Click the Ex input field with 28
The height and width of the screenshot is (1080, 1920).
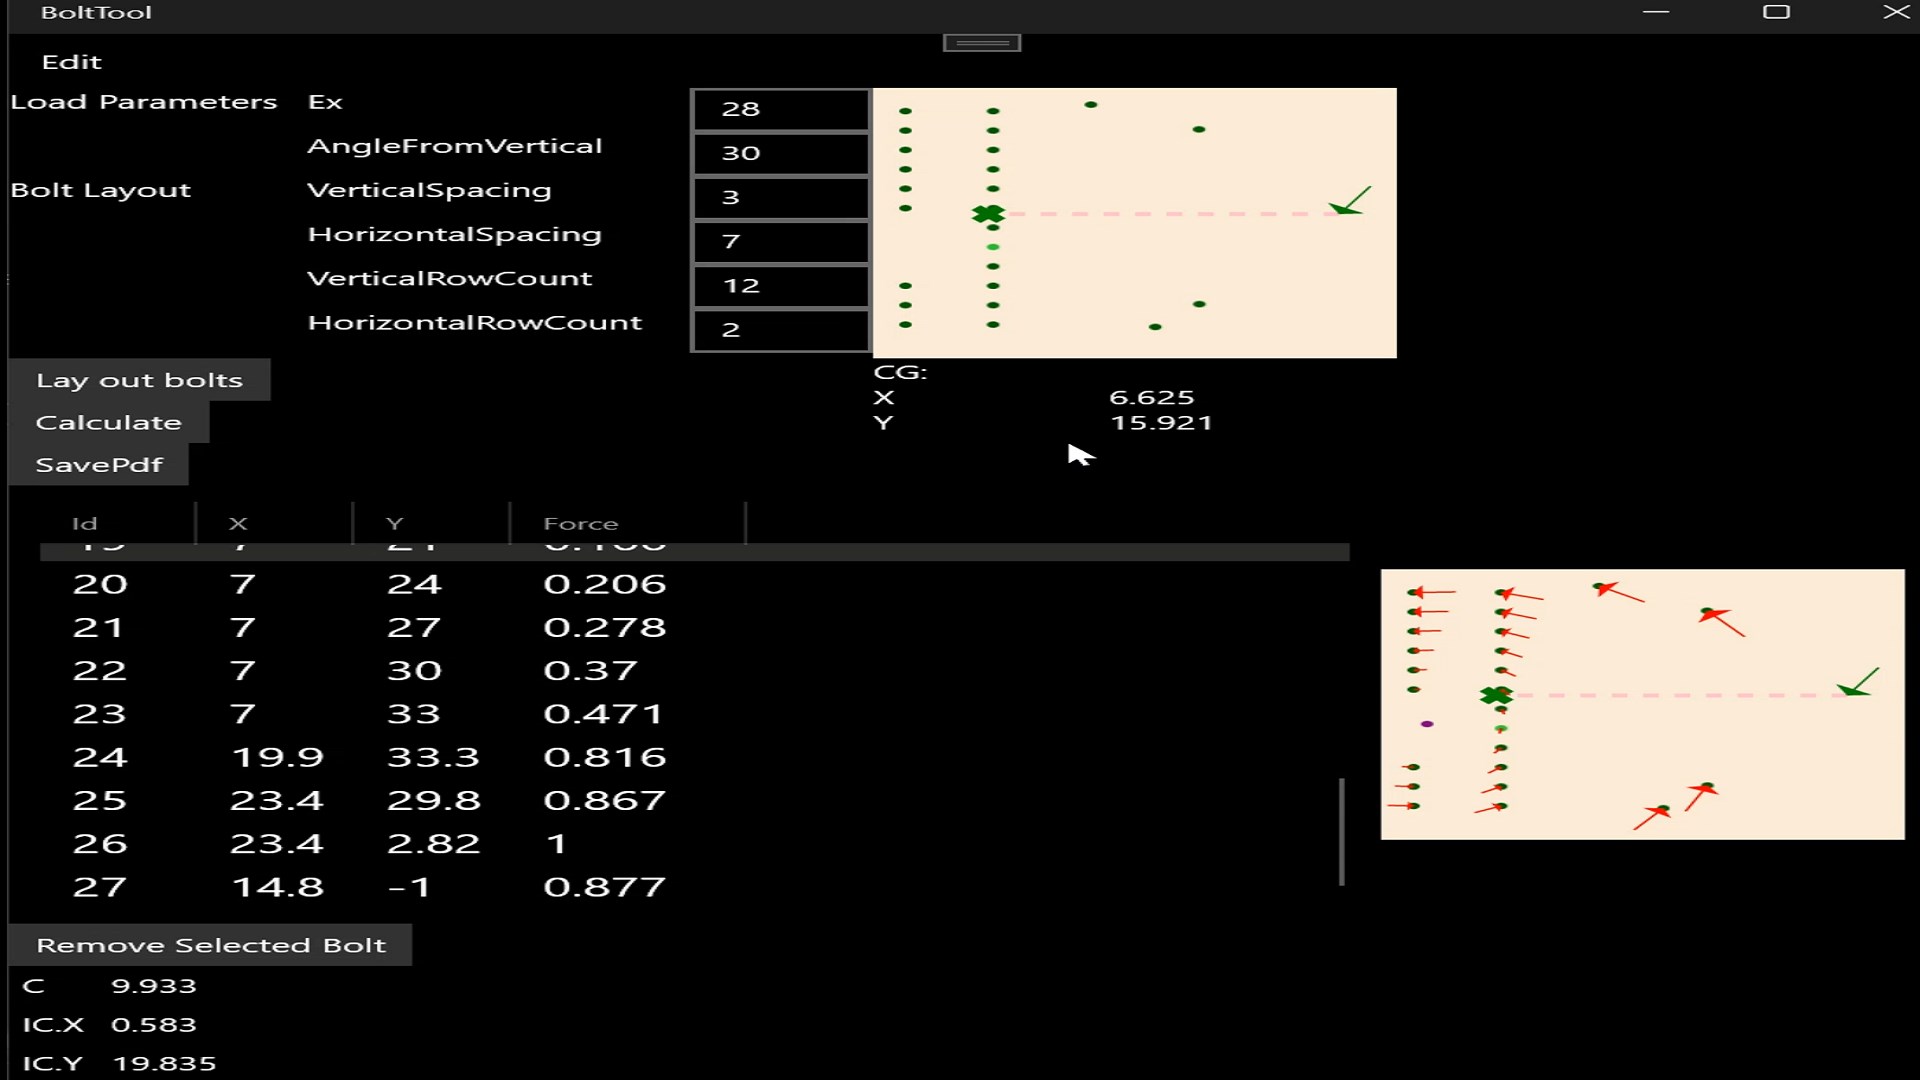click(780, 109)
